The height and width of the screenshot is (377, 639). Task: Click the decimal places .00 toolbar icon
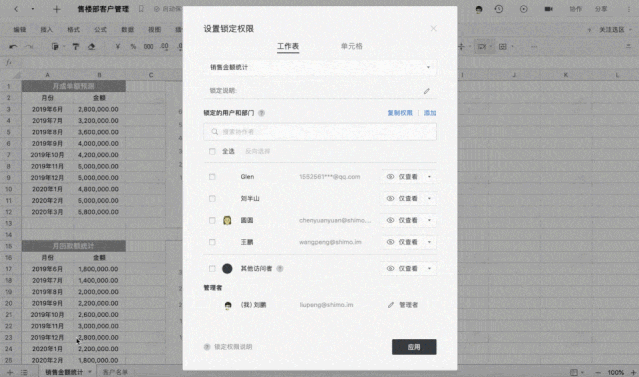tap(165, 47)
